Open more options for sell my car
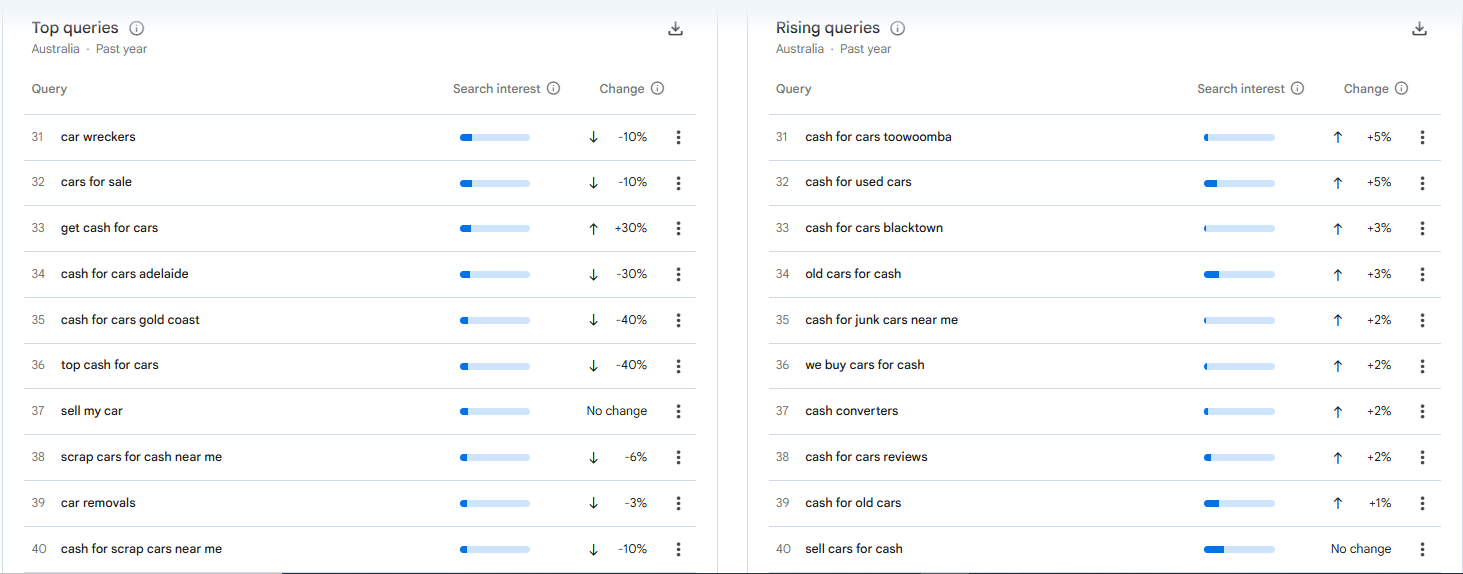The height and width of the screenshot is (574, 1463). pos(678,411)
